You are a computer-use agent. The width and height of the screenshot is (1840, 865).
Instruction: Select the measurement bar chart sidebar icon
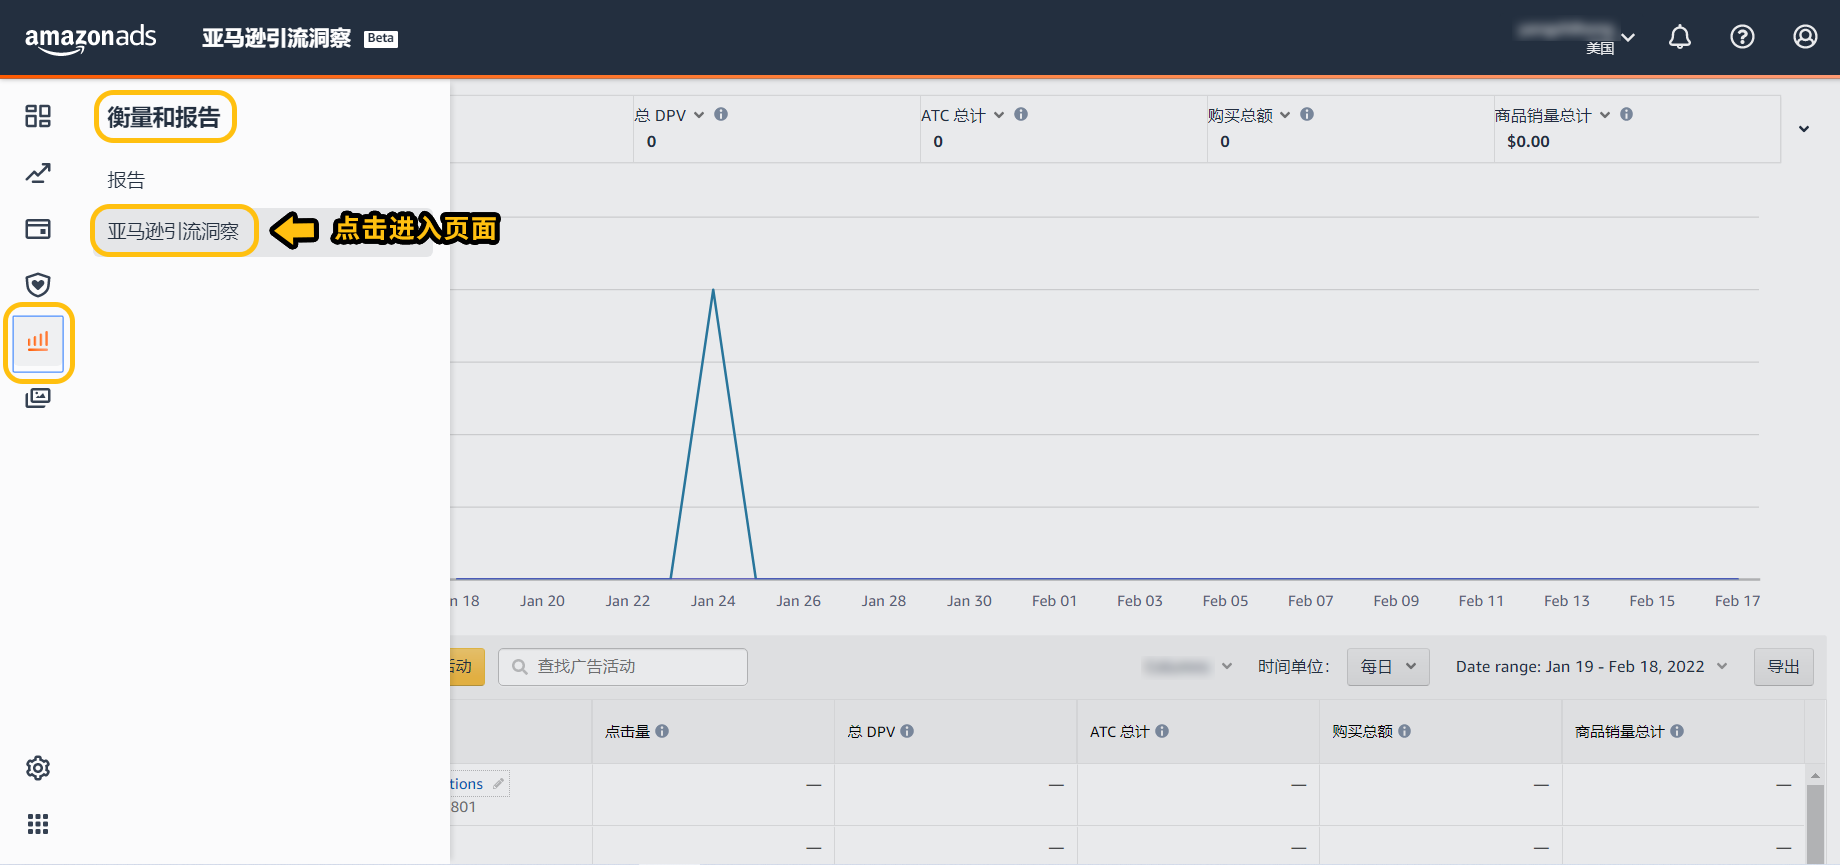pyautogui.click(x=38, y=342)
